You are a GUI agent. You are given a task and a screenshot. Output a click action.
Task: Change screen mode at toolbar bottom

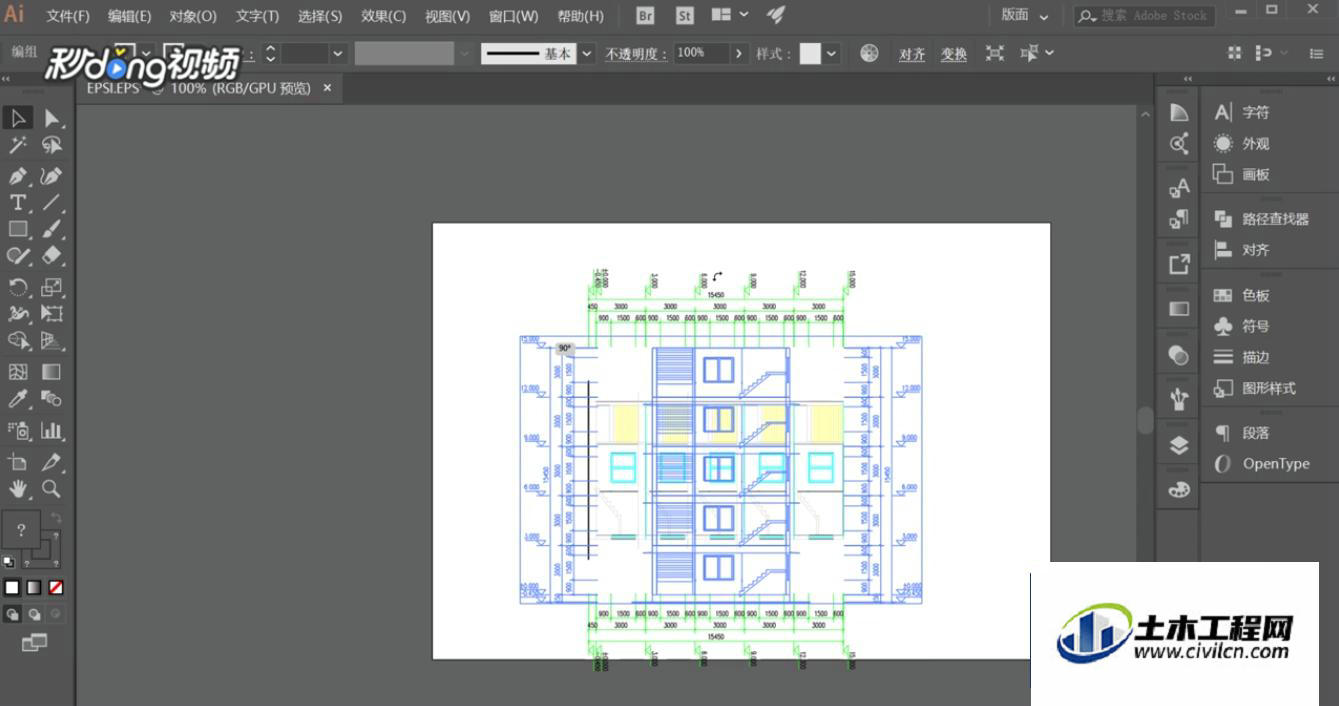click(34, 643)
